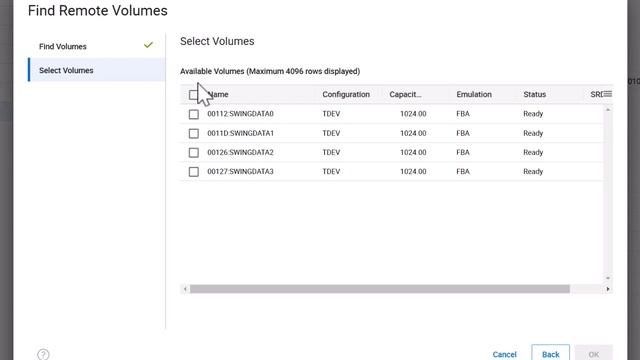
Task: Select the 0011D:SWINGDATA1 name text
Action: [240, 133]
